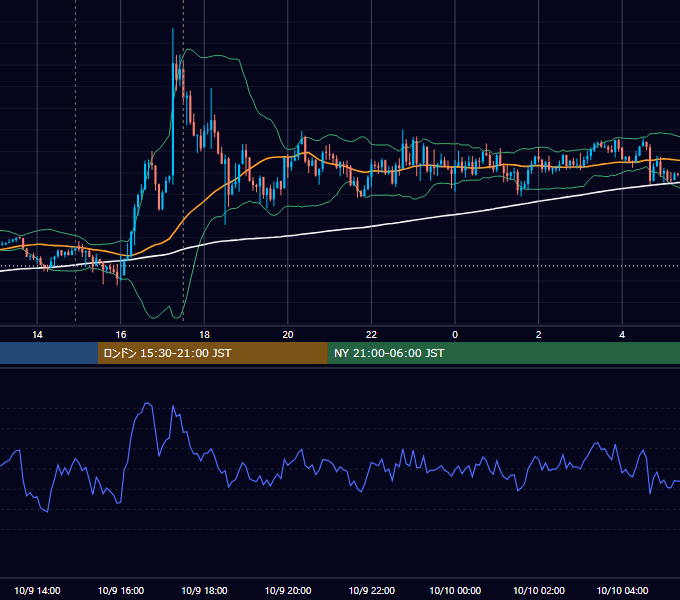Click the 4 hour label on price chart axis
The width and height of the screenshot is (680, 600).
point(622,335)
